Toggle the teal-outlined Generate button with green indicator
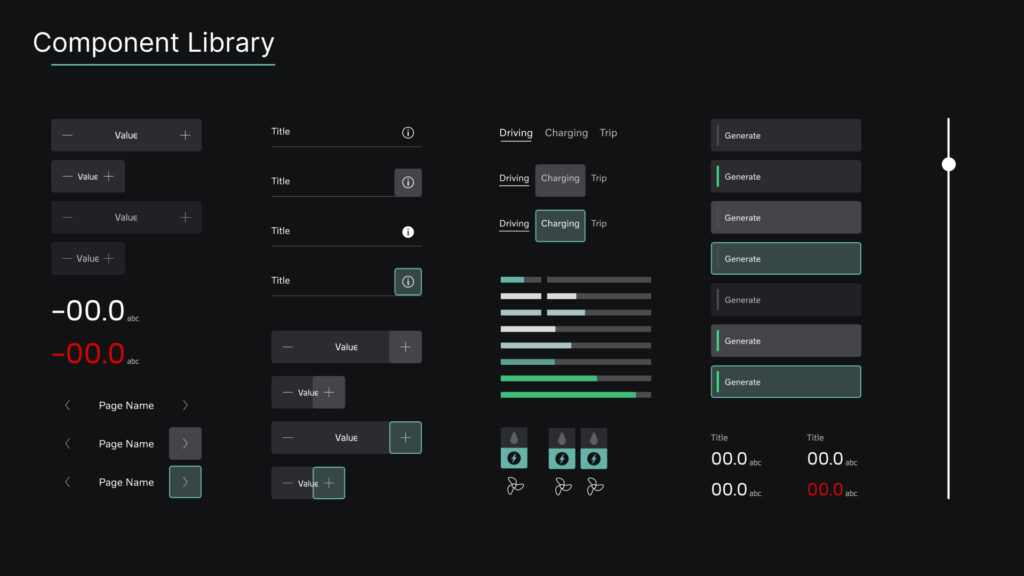Viewport: 1024px width, 576px height. point(786,382)
